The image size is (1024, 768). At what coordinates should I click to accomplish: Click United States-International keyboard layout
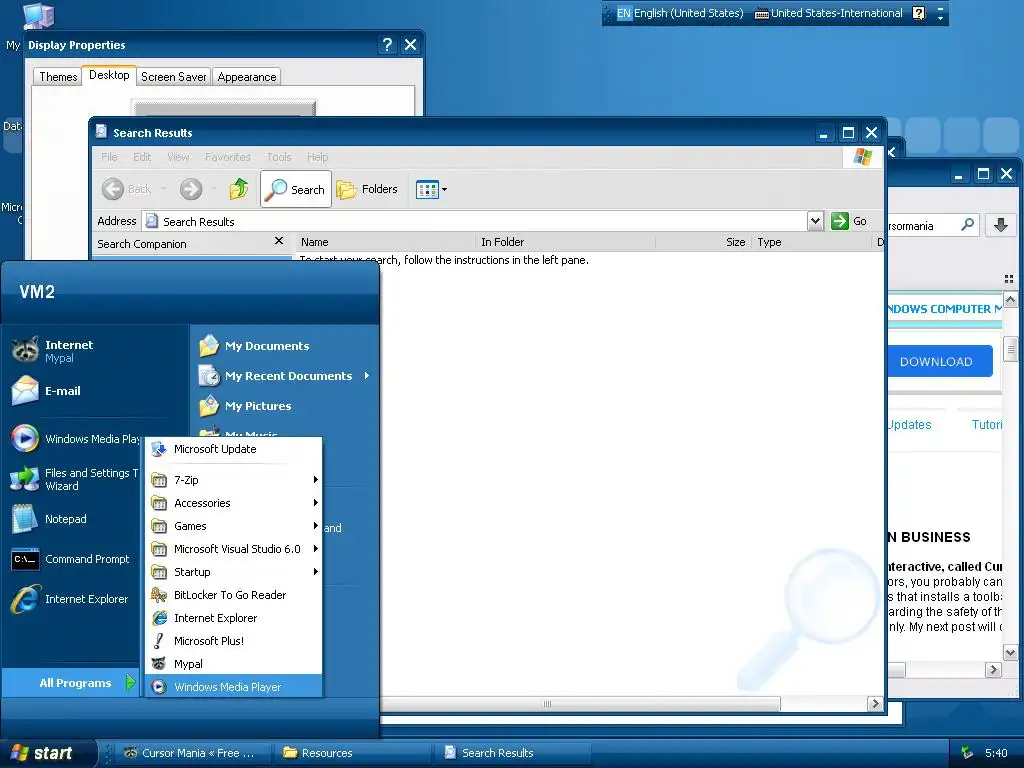coord(829,13)
